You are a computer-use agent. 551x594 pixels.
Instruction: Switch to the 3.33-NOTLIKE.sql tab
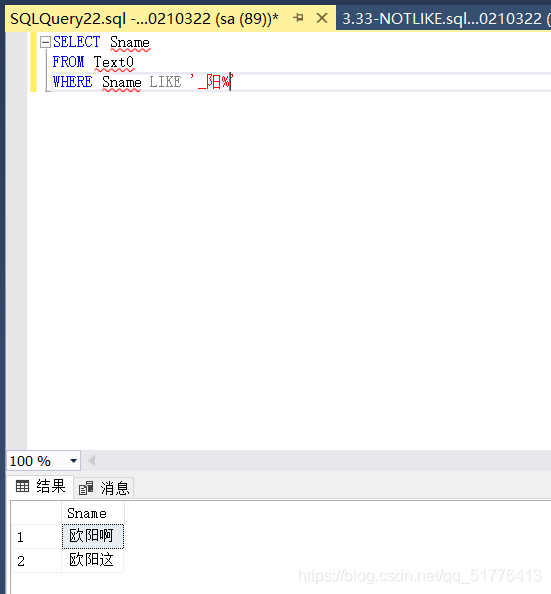[x=443, y=18]
